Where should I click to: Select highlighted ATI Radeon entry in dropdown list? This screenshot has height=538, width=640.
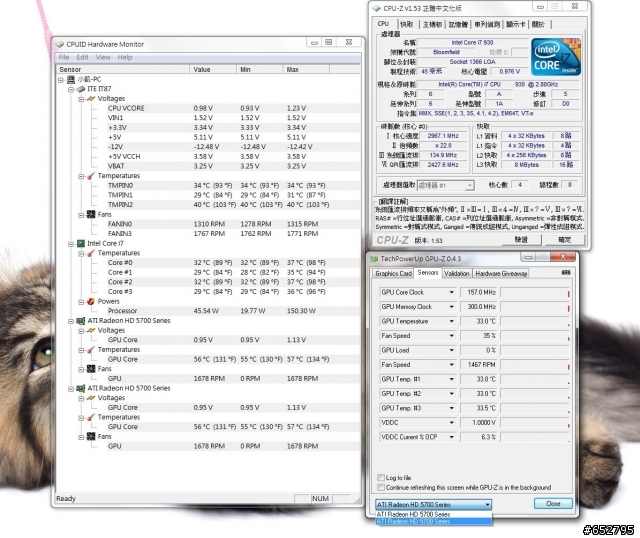[x=434, y=521]
